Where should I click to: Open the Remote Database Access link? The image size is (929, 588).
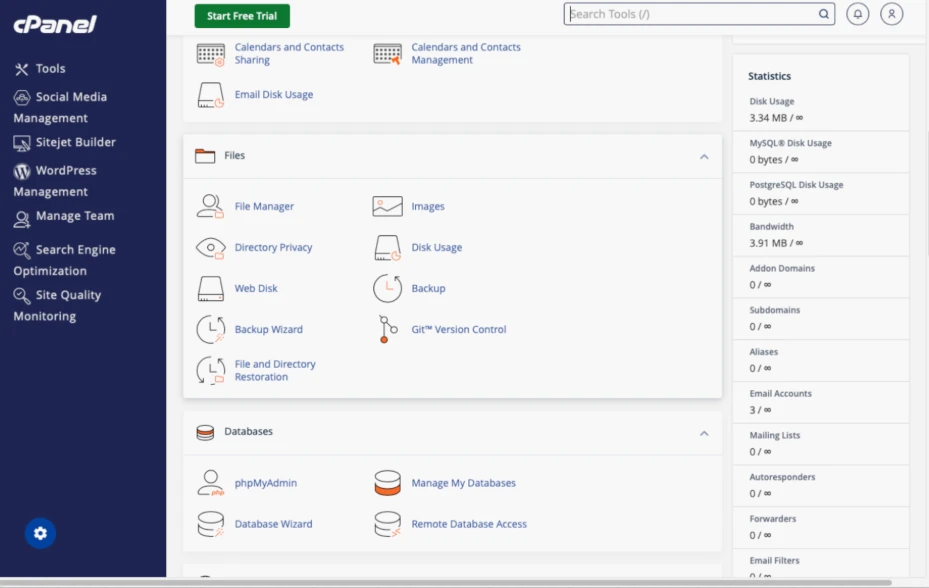click(x=469, y=524)
